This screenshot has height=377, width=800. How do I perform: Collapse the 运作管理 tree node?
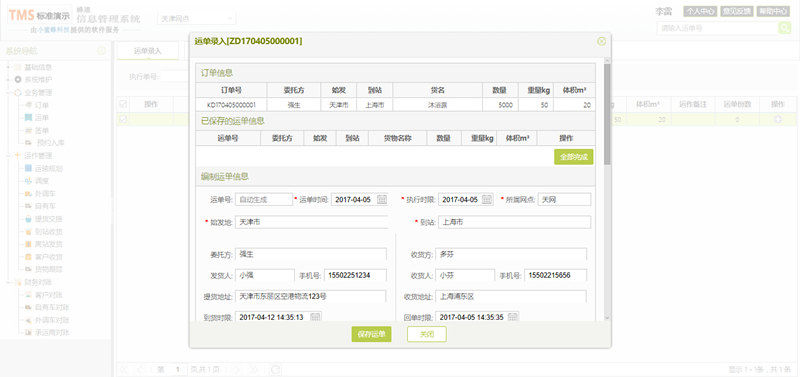pos(8,156)
